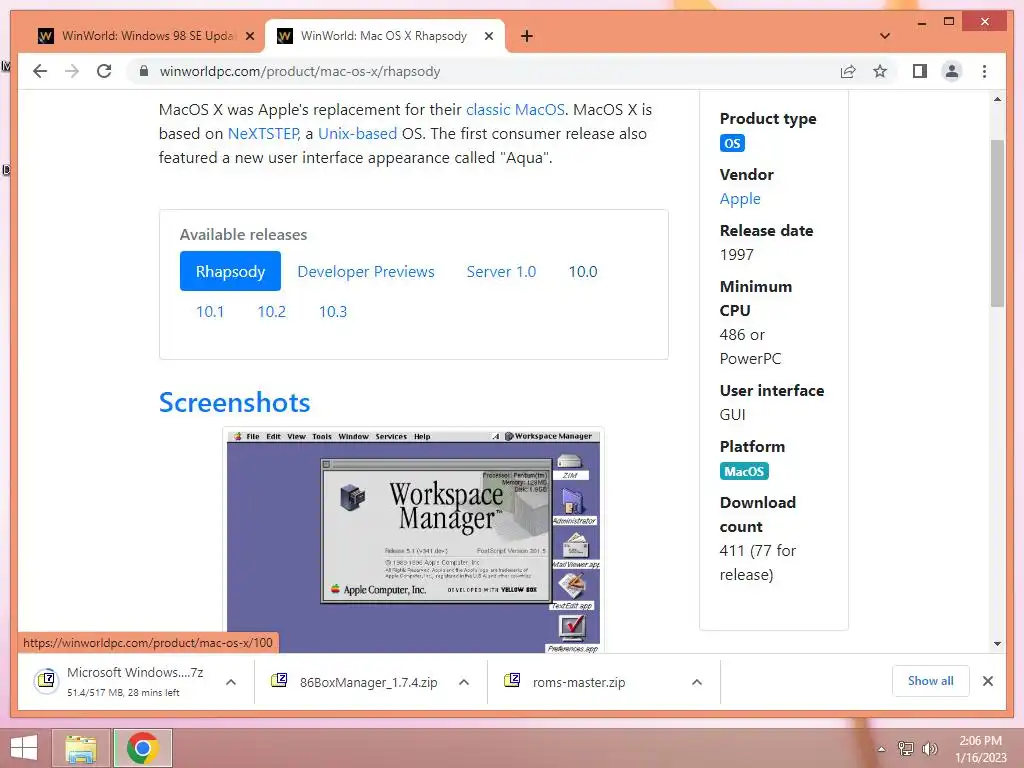The image size is (1024, 768).
Task: Show all downloads
Action: (x=931, y=681)
